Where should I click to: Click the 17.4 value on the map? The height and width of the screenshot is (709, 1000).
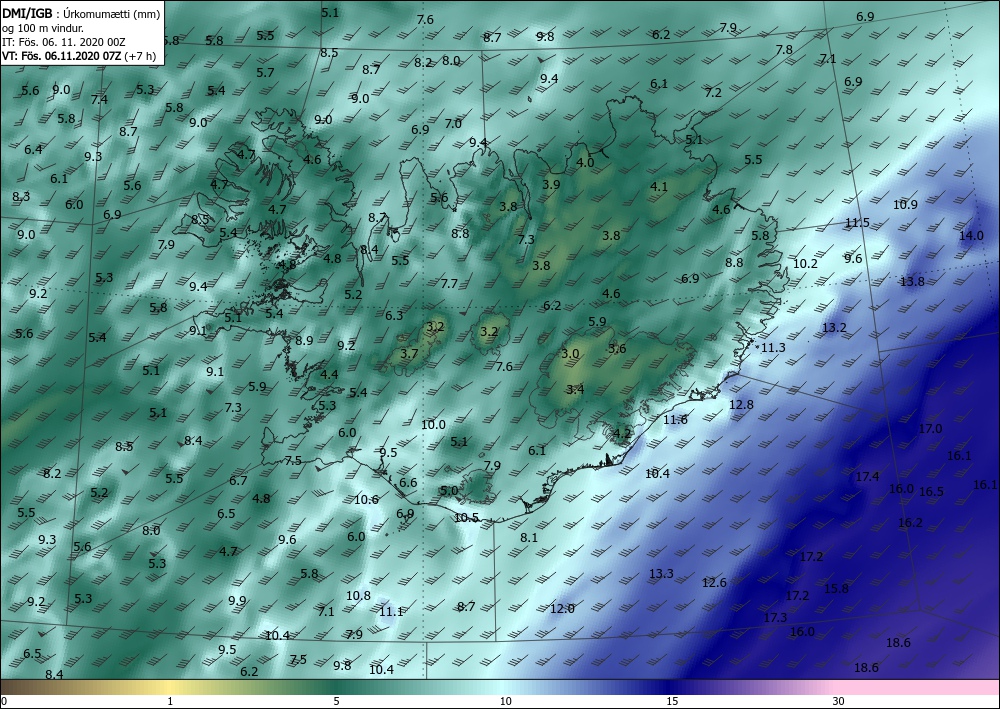(867, 476)
